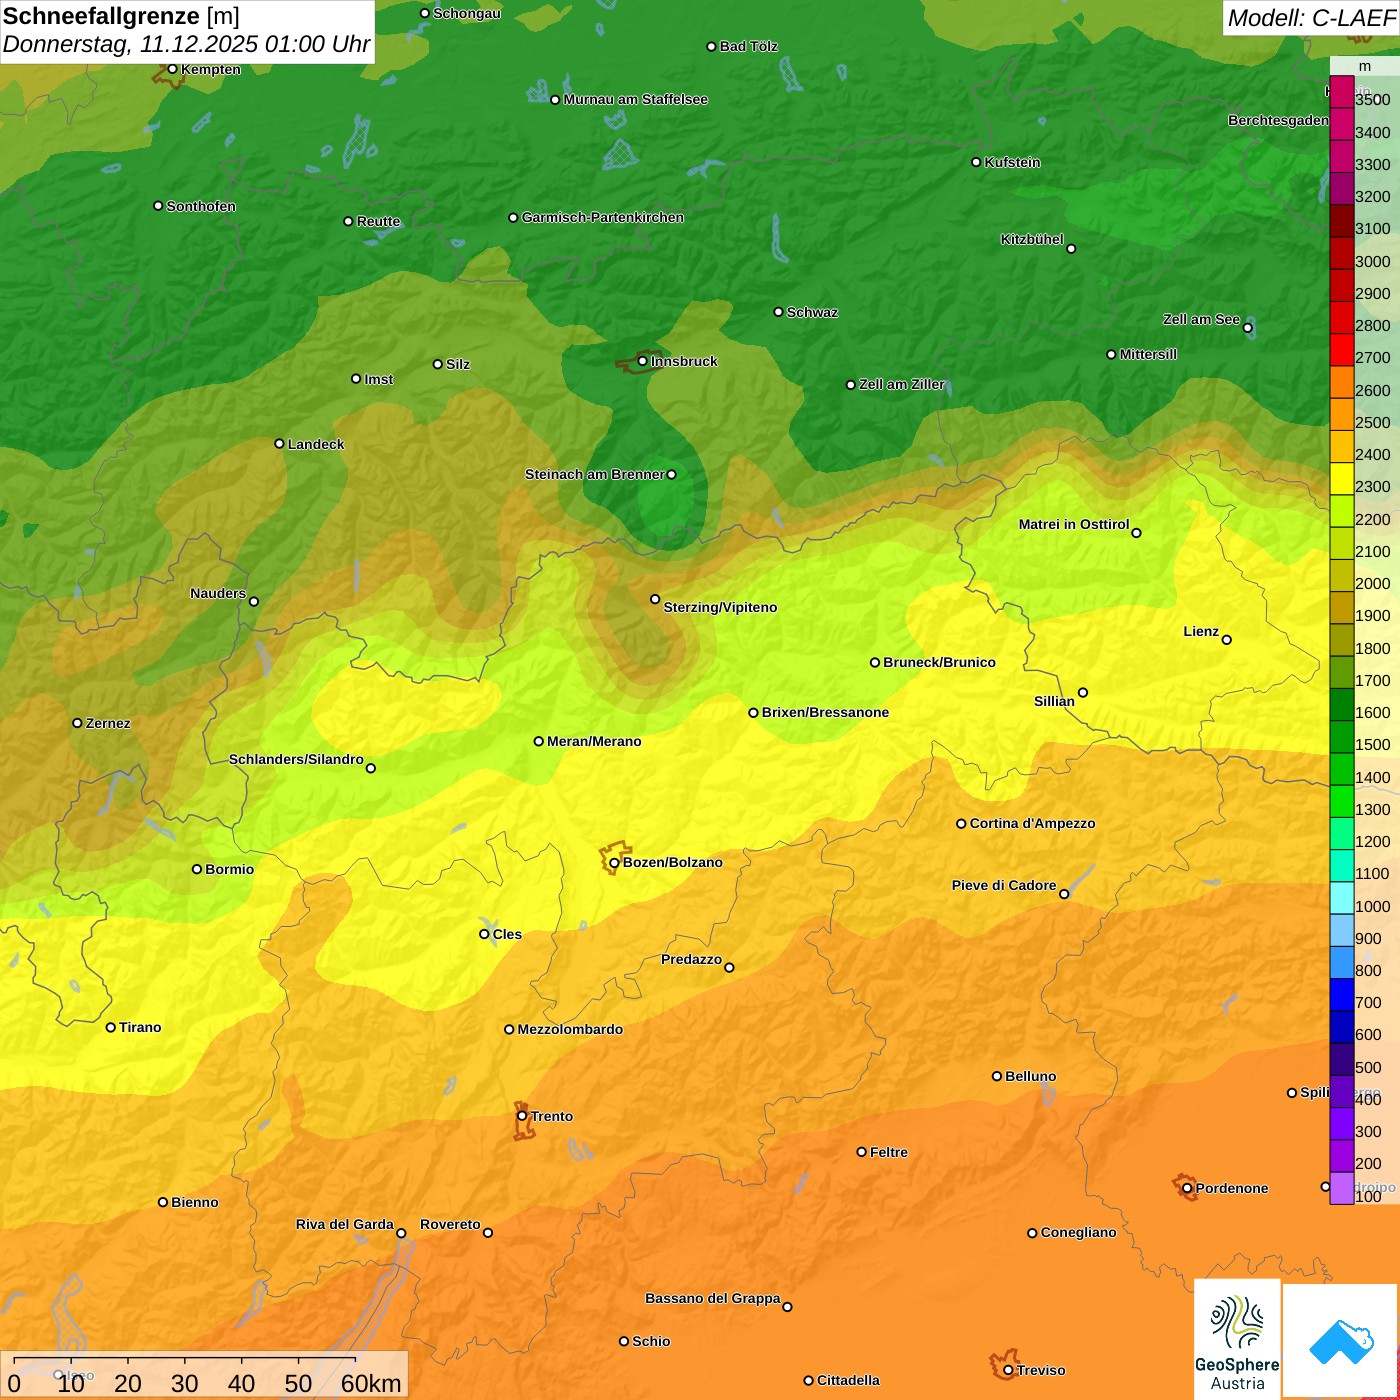
Task: Click the Steinach am Brenner label
Action: tap(595, 474)
